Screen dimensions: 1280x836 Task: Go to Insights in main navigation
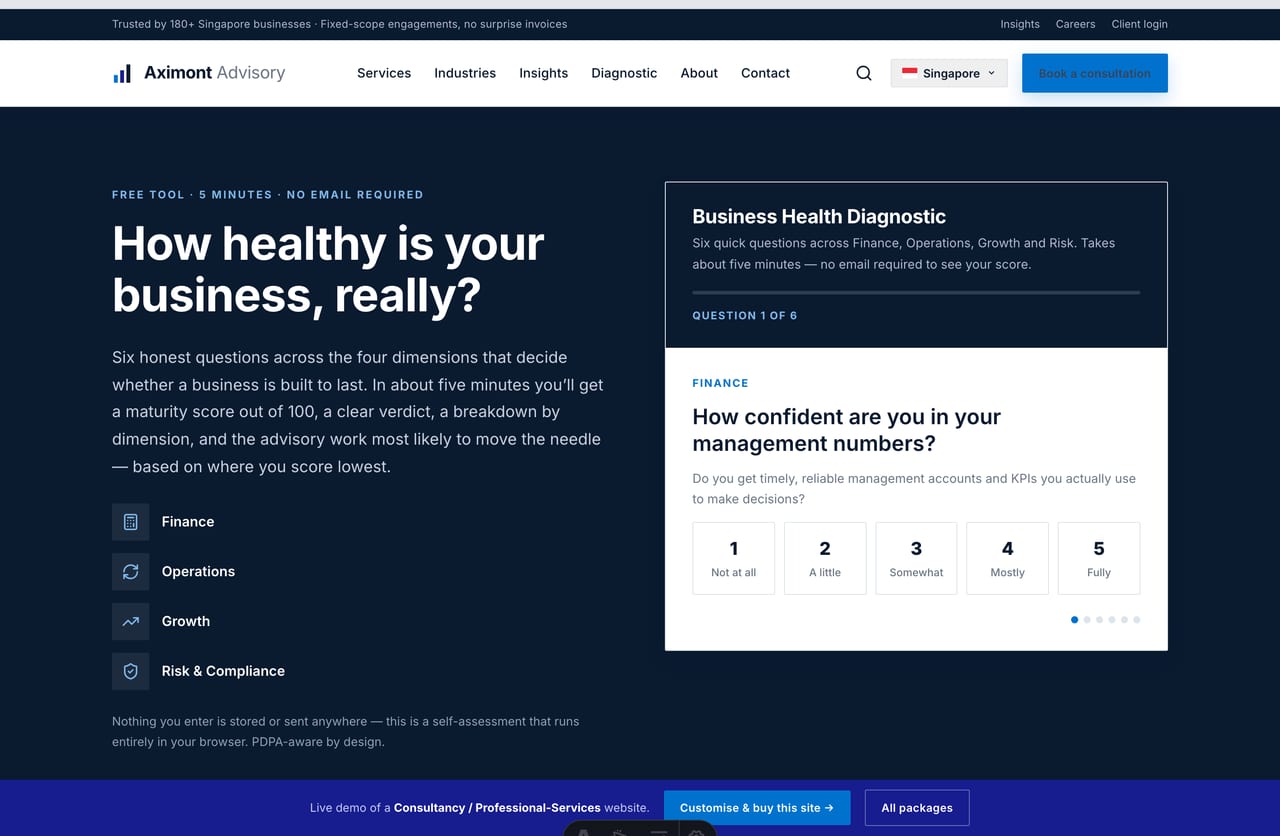543,73
